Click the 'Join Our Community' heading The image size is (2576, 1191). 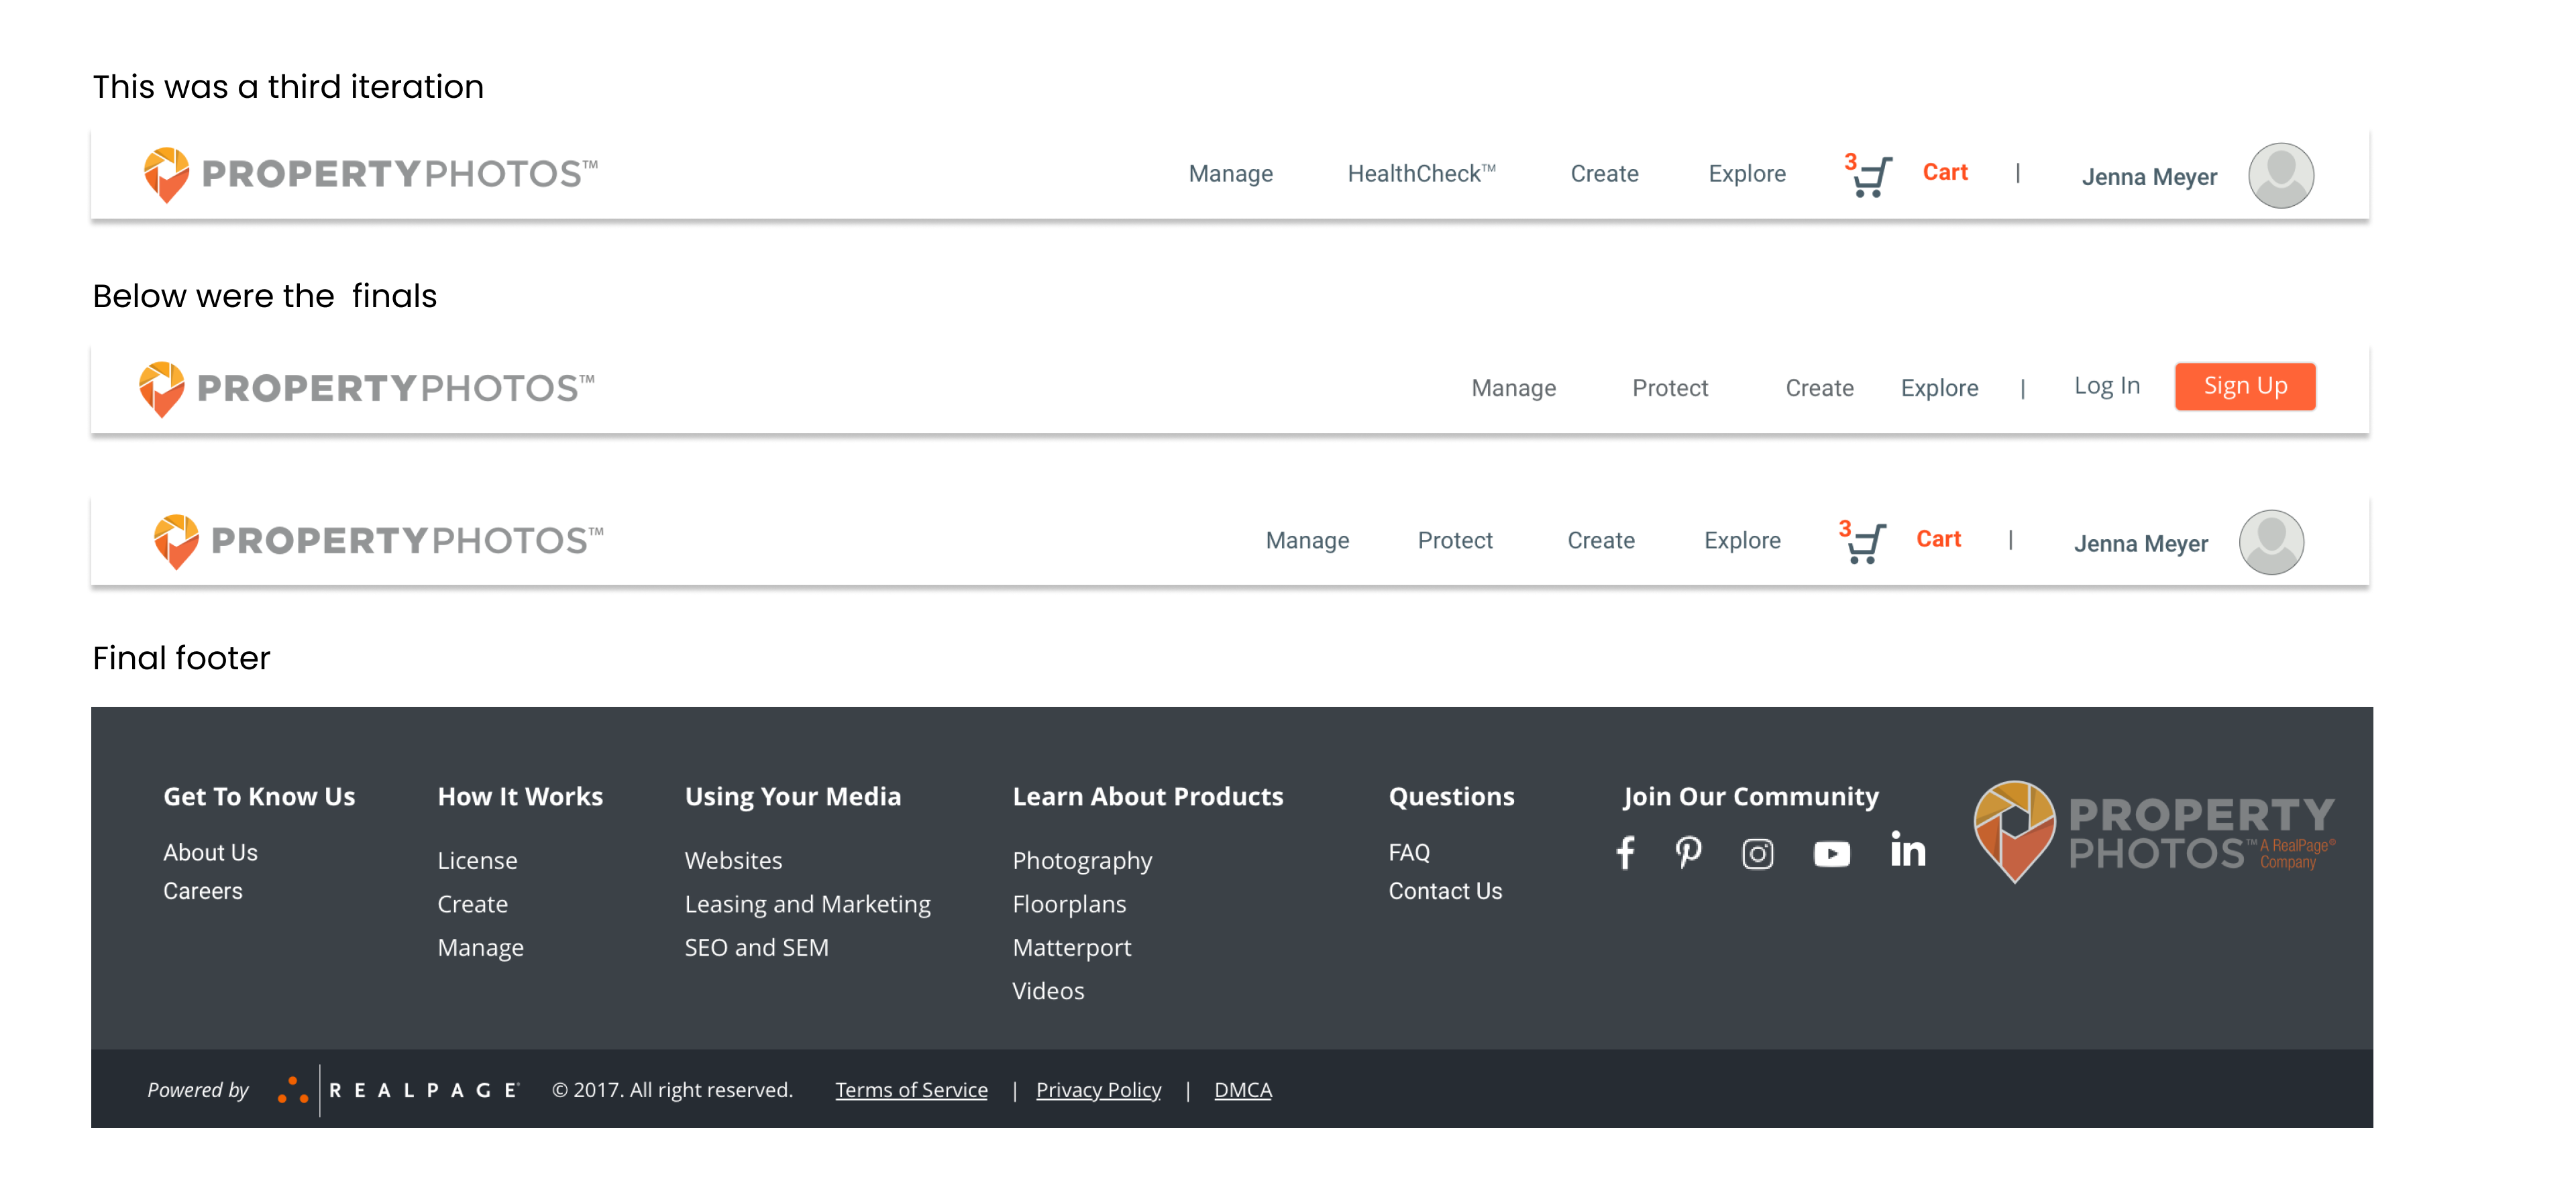click(x=1750, y=797)
